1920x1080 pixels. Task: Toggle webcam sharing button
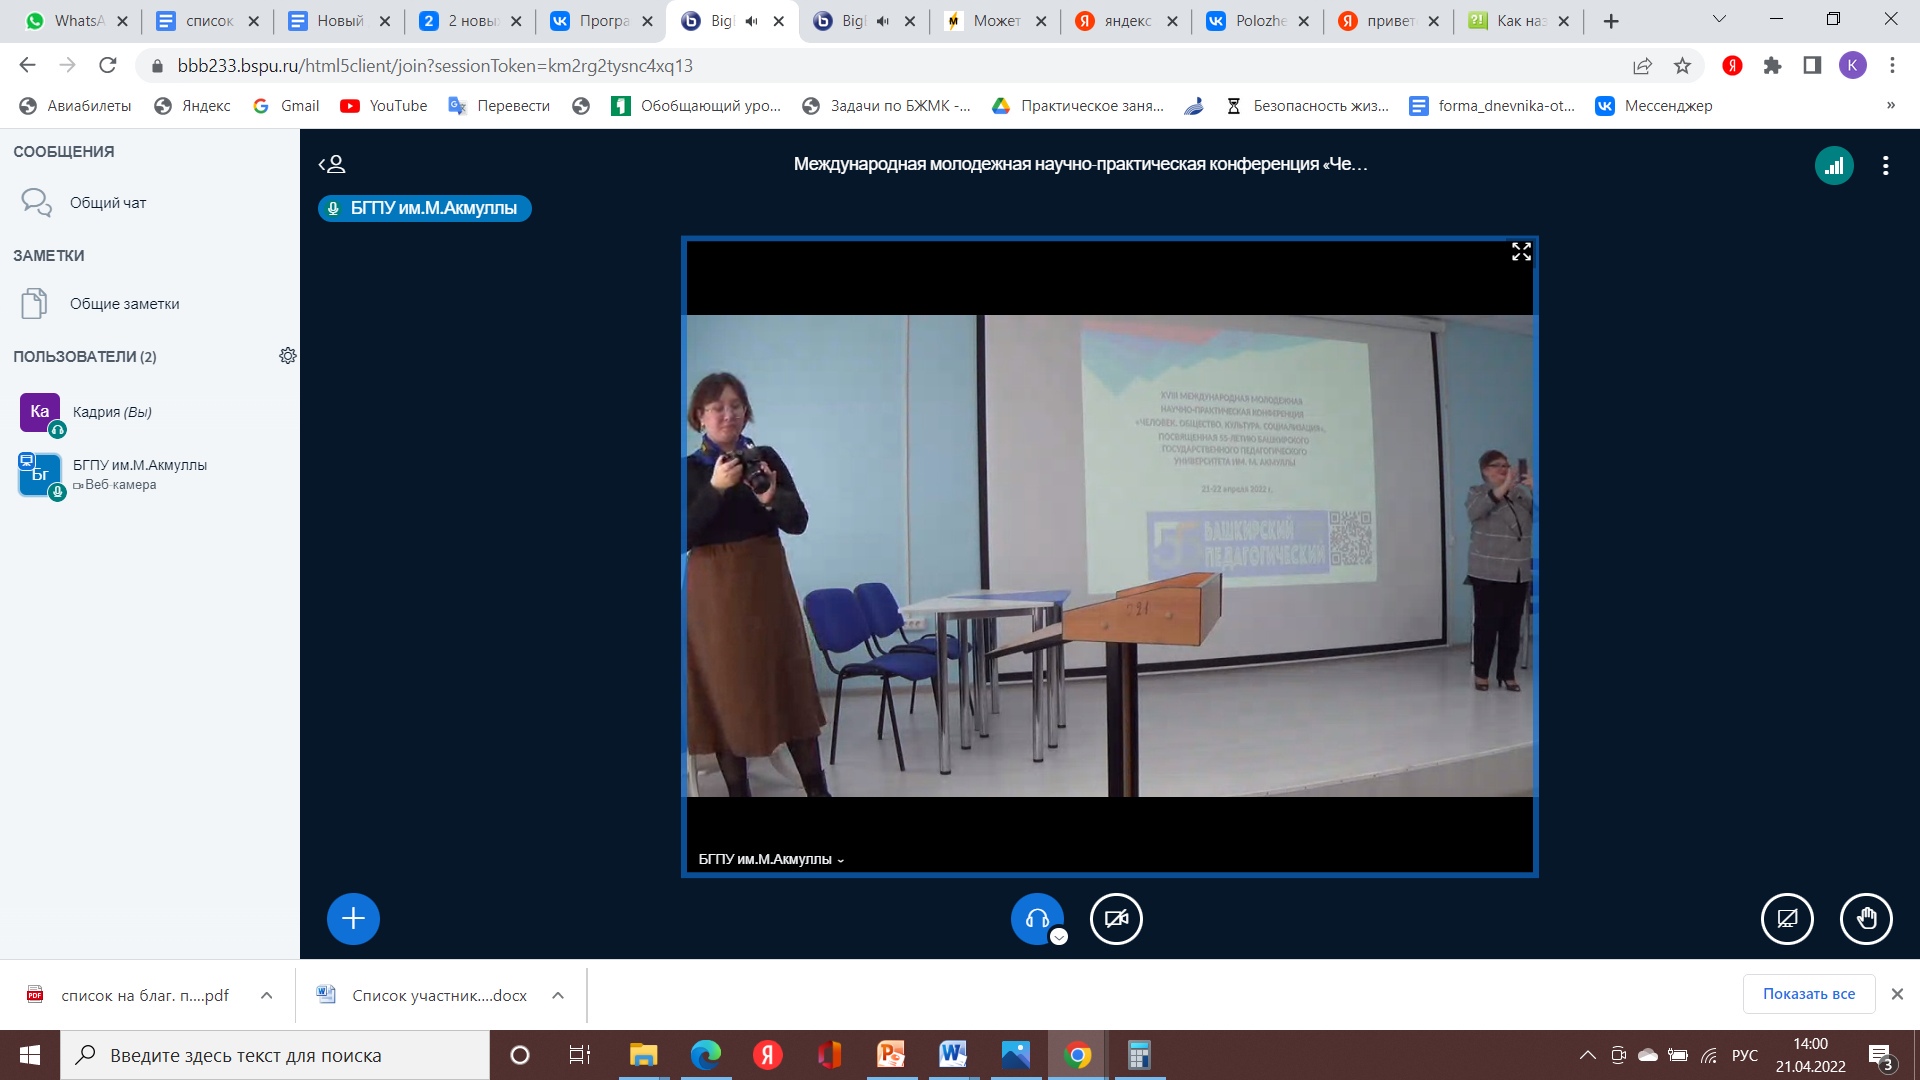(x=1116, y=918)
